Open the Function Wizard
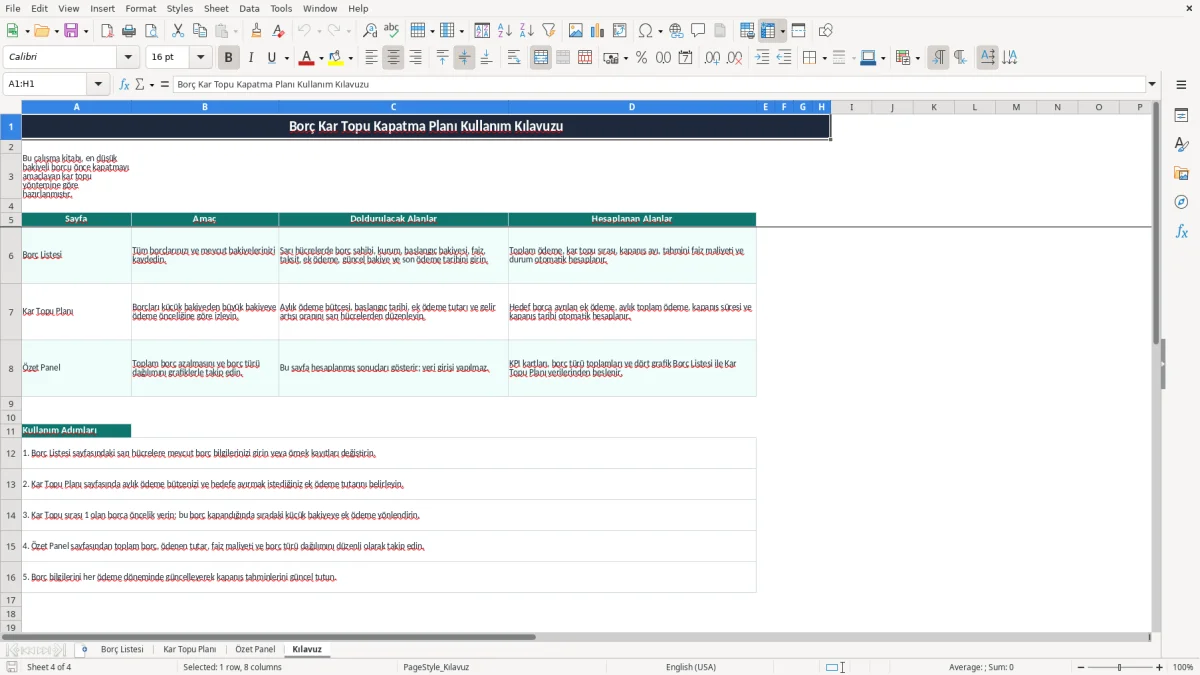 125,84
